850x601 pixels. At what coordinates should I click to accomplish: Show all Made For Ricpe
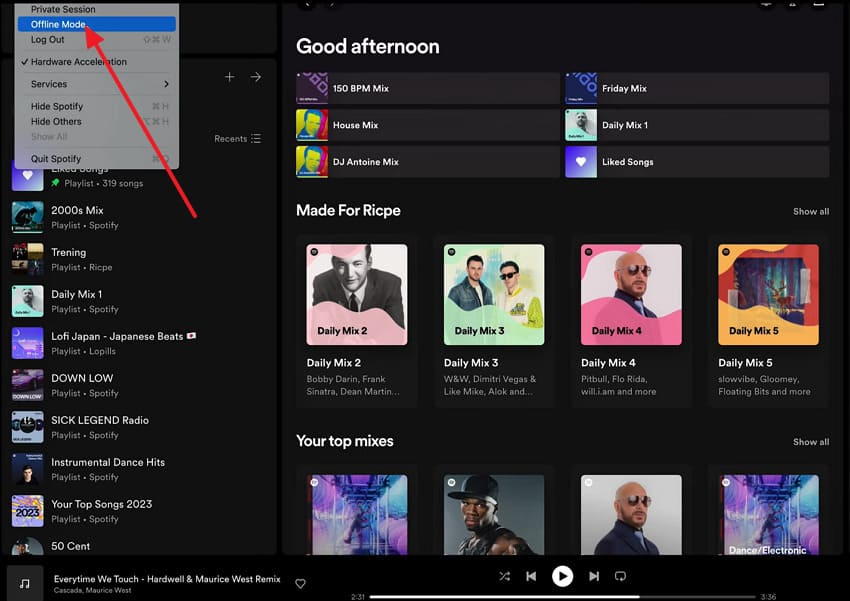pyautogui.click(x=811, y=211)
